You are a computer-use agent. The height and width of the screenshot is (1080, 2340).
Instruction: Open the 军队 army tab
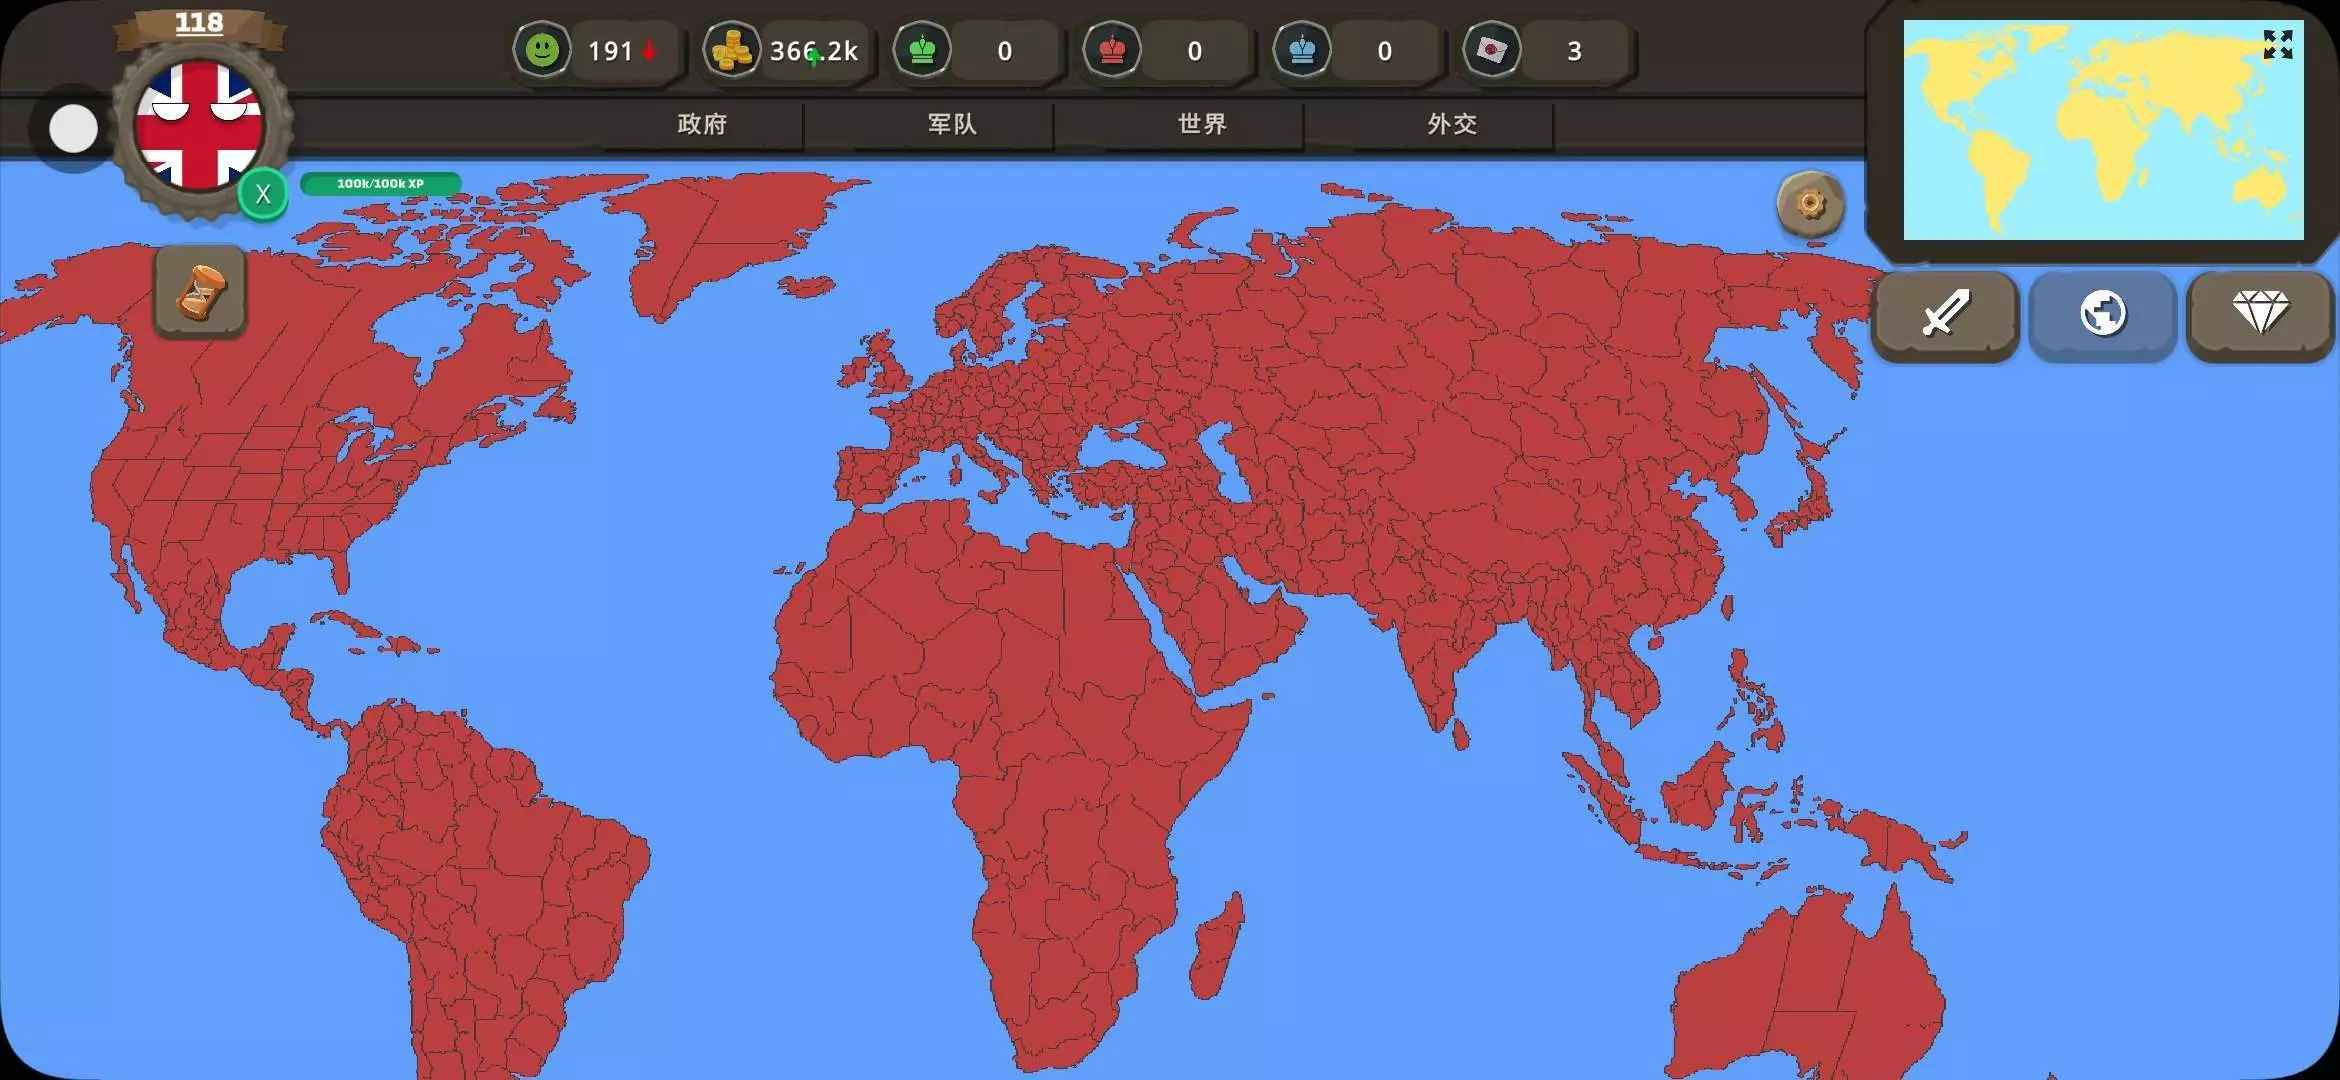[x=952, y=124]
